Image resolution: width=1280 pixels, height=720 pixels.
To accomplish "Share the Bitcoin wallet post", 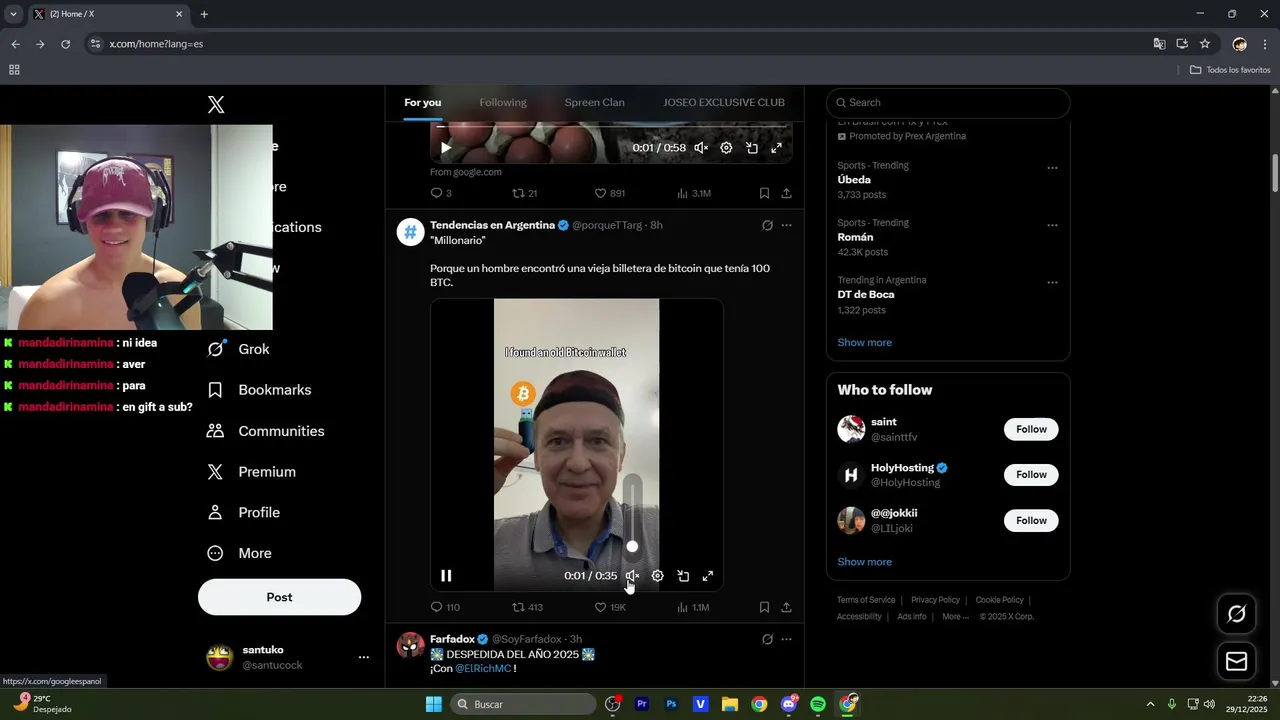I will click(x=787, y=607).
